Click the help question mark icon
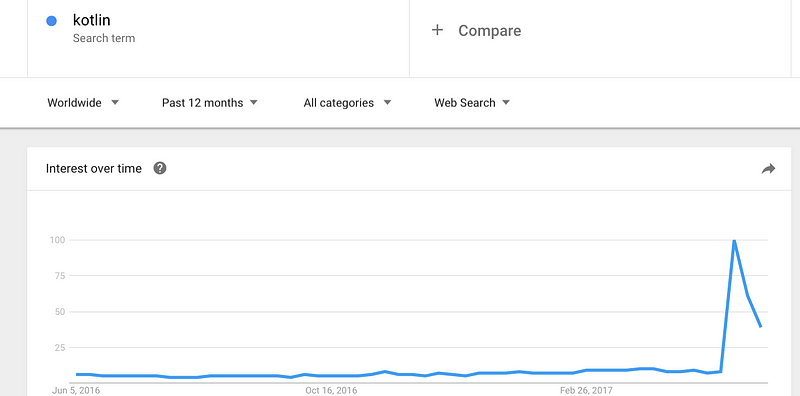Screen dimensions: 800x396 tap(160, 168)
